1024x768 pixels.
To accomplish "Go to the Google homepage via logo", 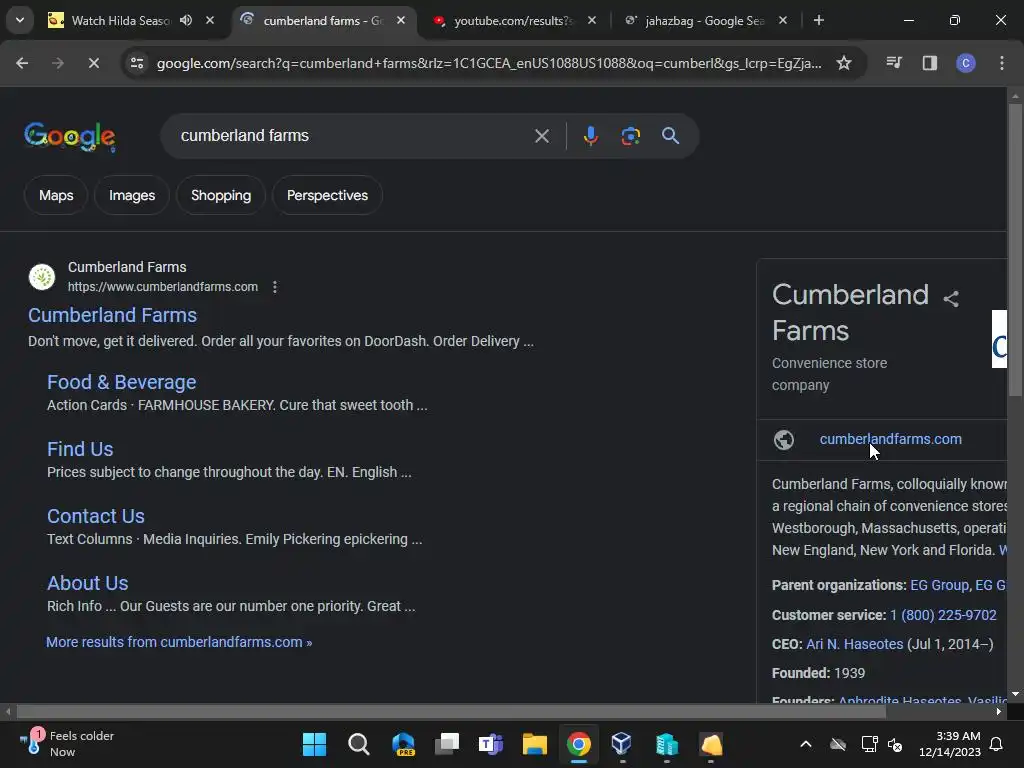I will 70,136.
